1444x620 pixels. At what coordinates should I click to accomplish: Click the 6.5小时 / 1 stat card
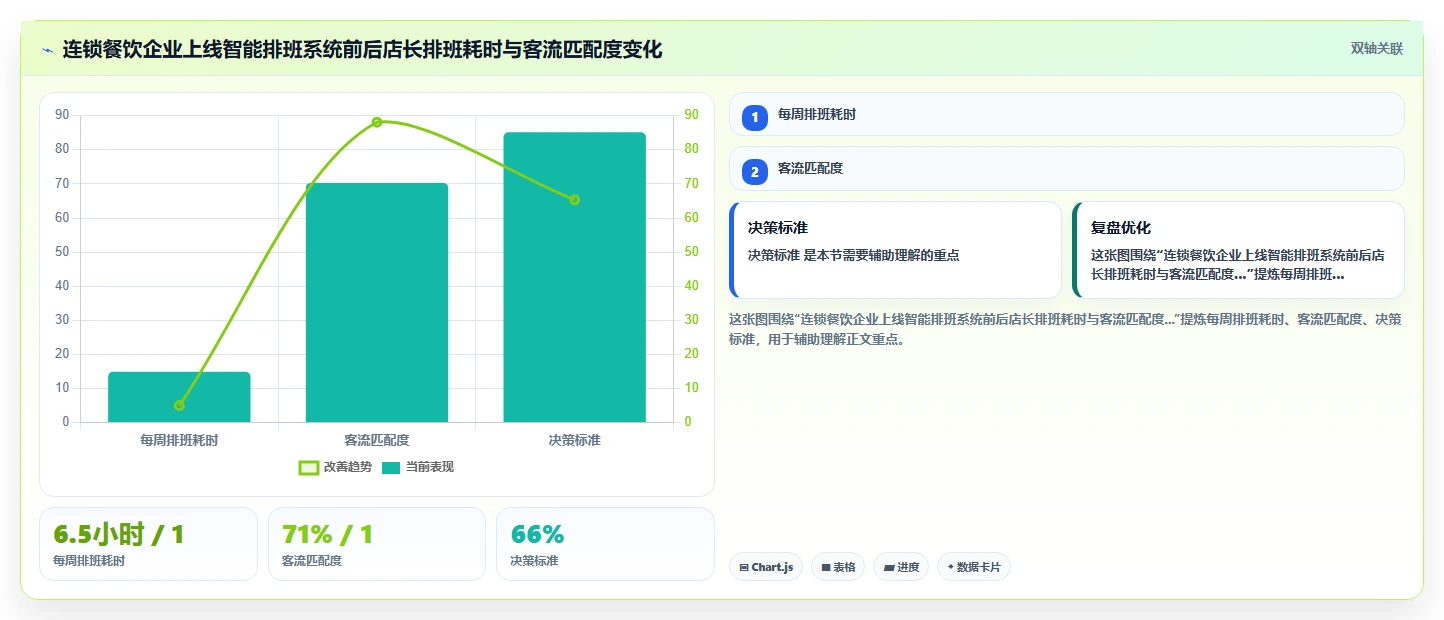pos(148,544)
